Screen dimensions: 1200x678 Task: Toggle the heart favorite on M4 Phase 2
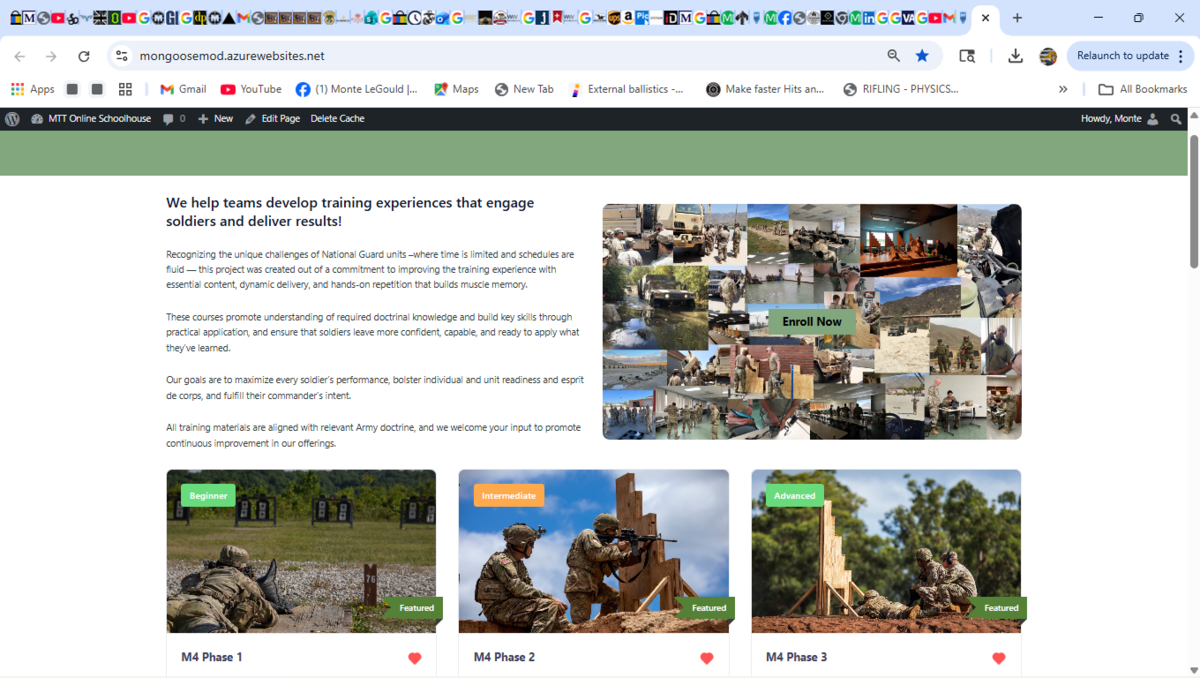point(707,658)
